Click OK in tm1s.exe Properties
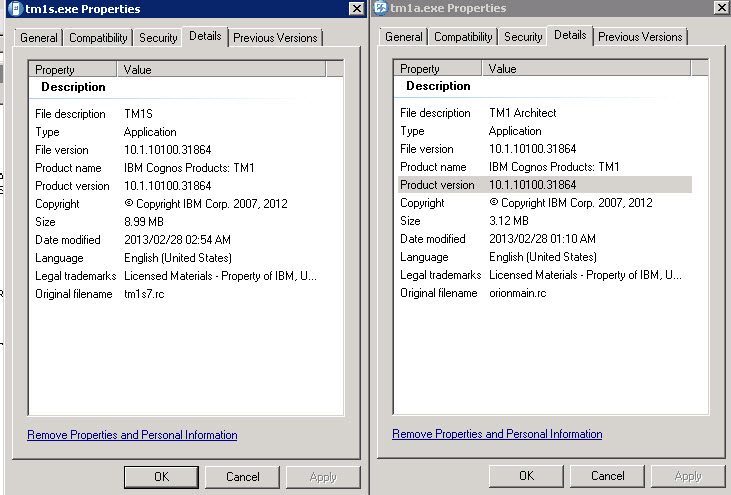The width and height of the screenshot is (731, 495). 161,477
